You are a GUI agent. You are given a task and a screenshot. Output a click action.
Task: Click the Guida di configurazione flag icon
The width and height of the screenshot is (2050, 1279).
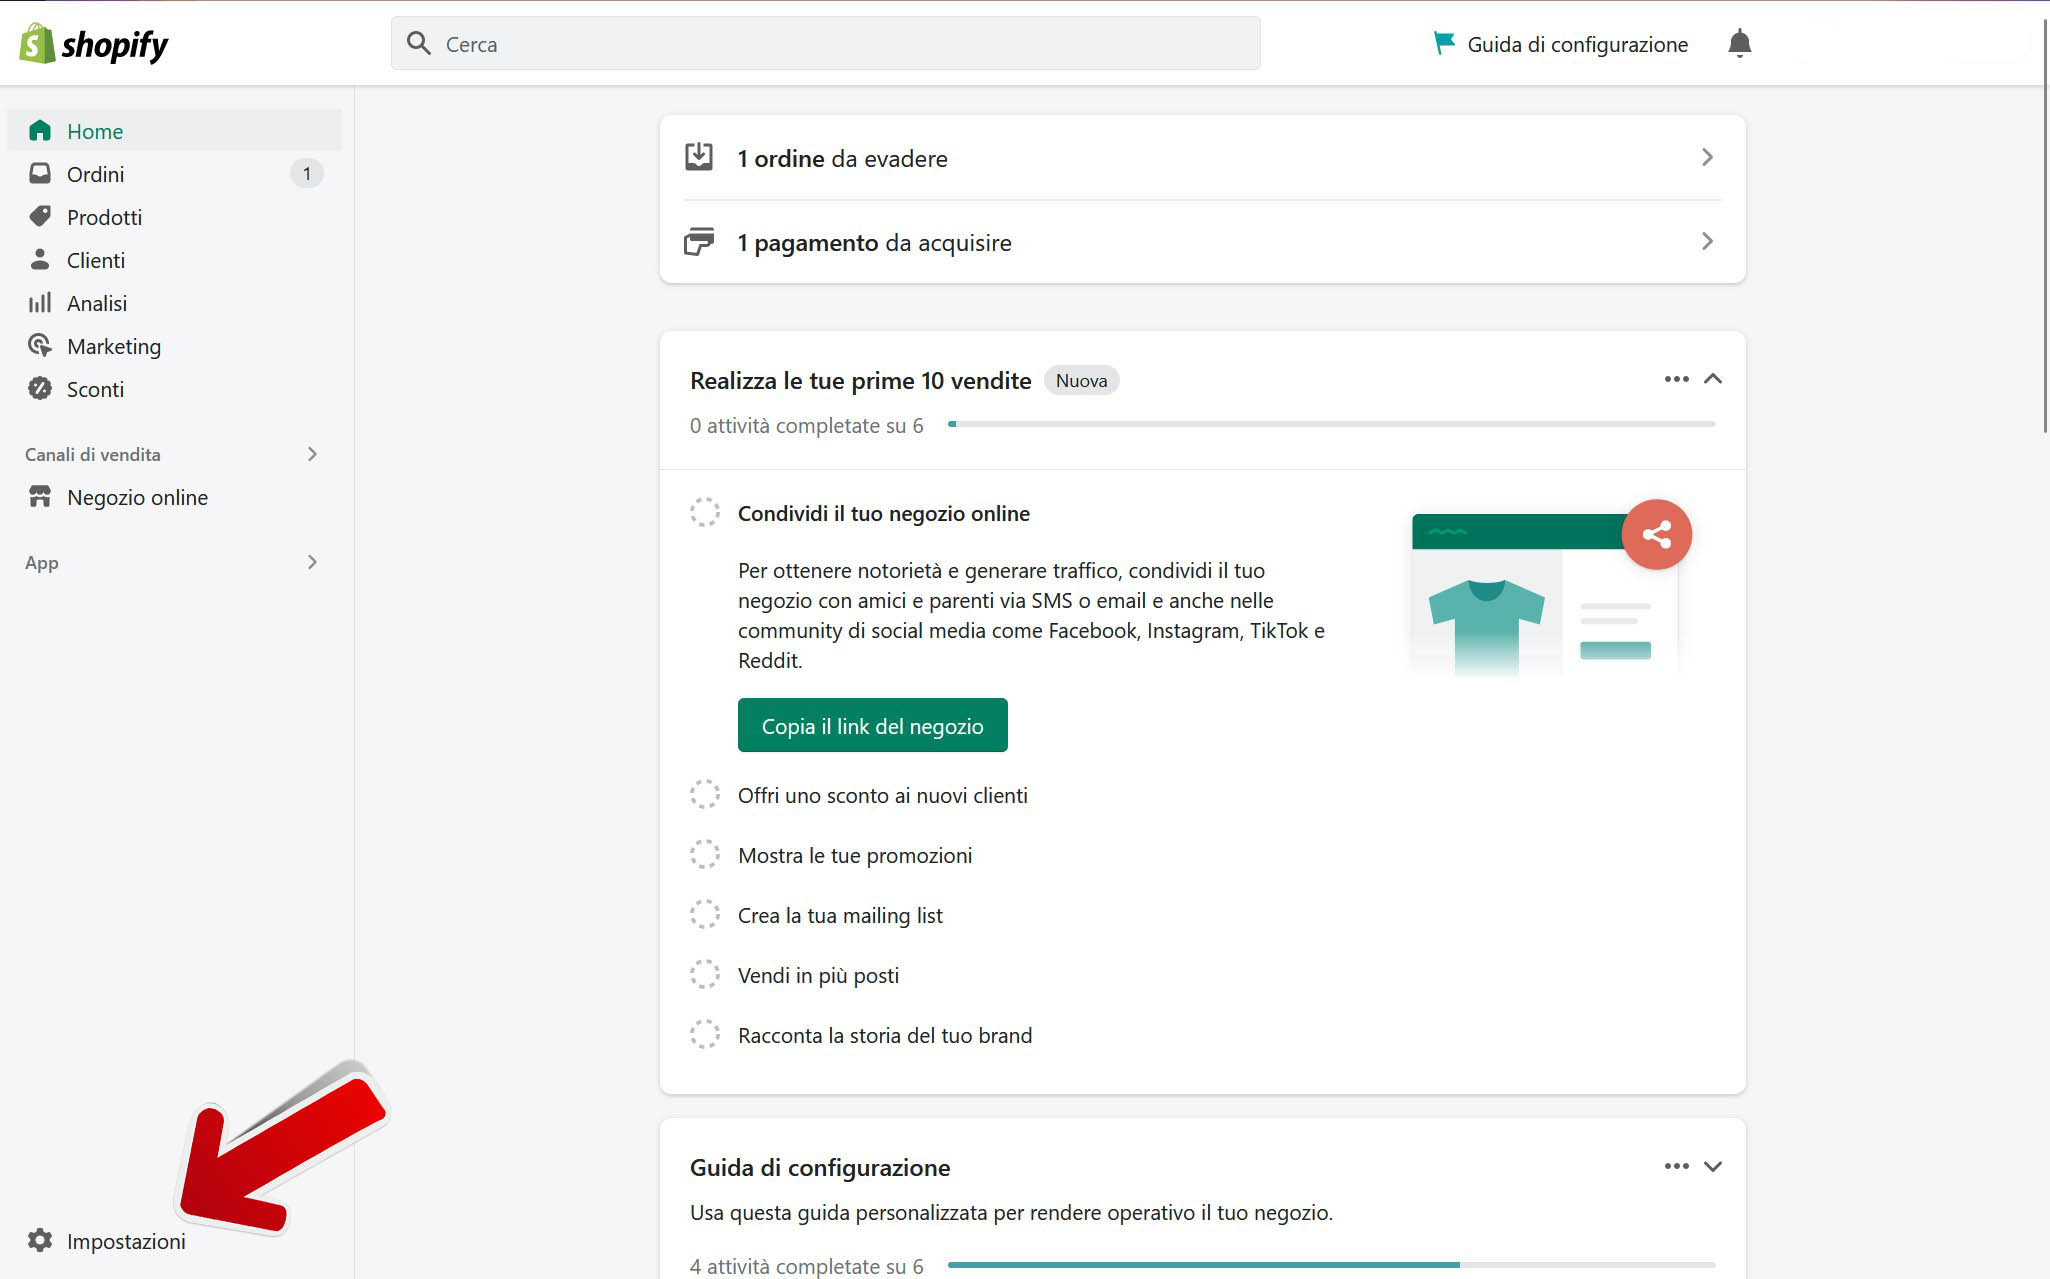[x=1444, y=43]
